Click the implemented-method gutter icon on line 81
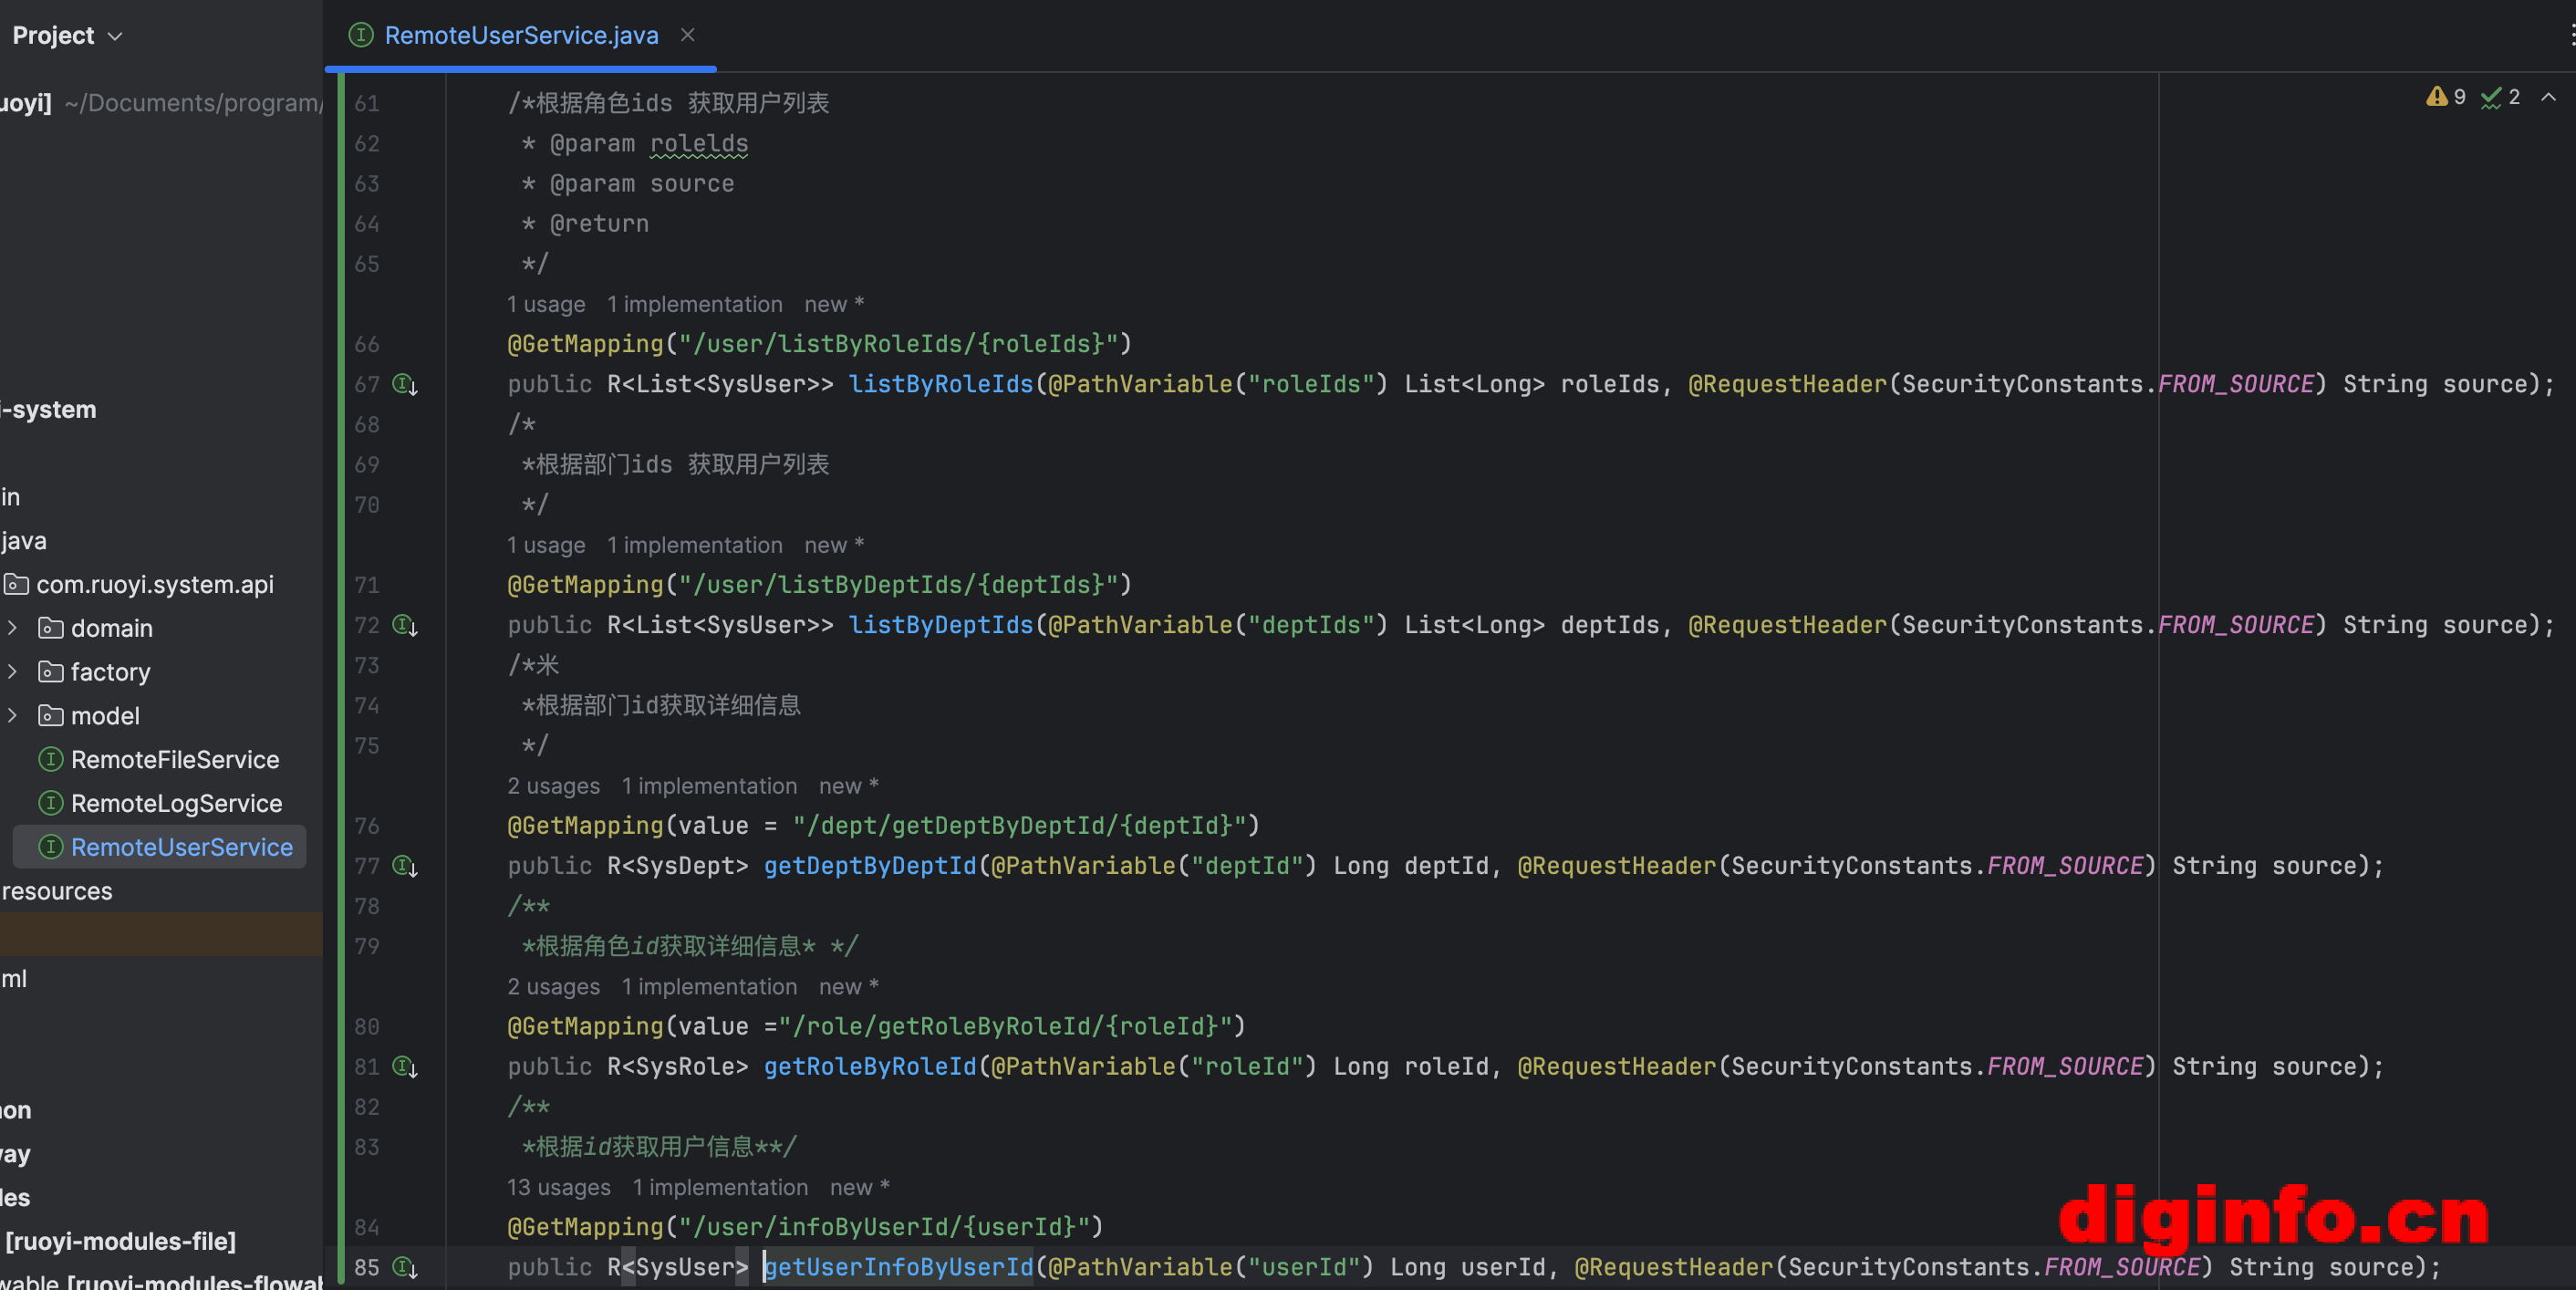Screen dimensions: 2576x1290 [405, 1067]
